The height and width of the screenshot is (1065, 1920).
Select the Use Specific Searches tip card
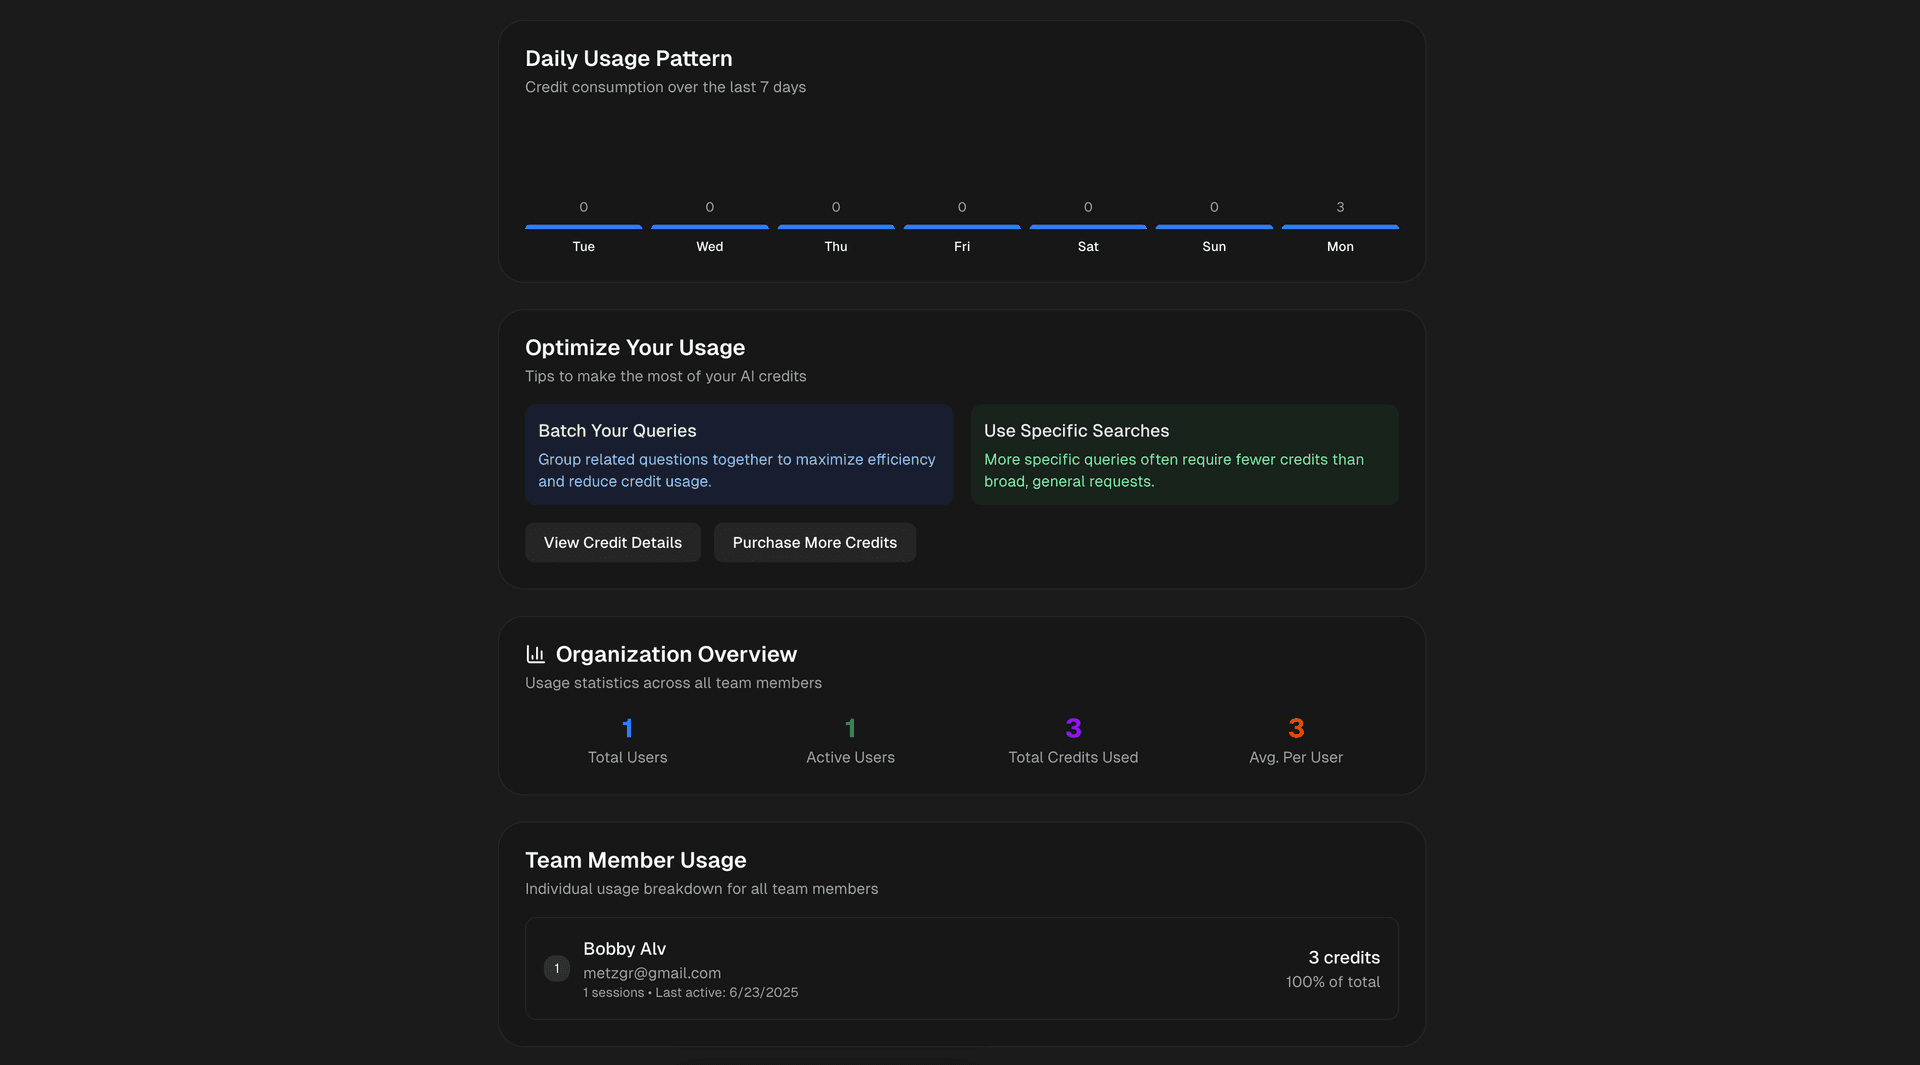(1184, 454)
